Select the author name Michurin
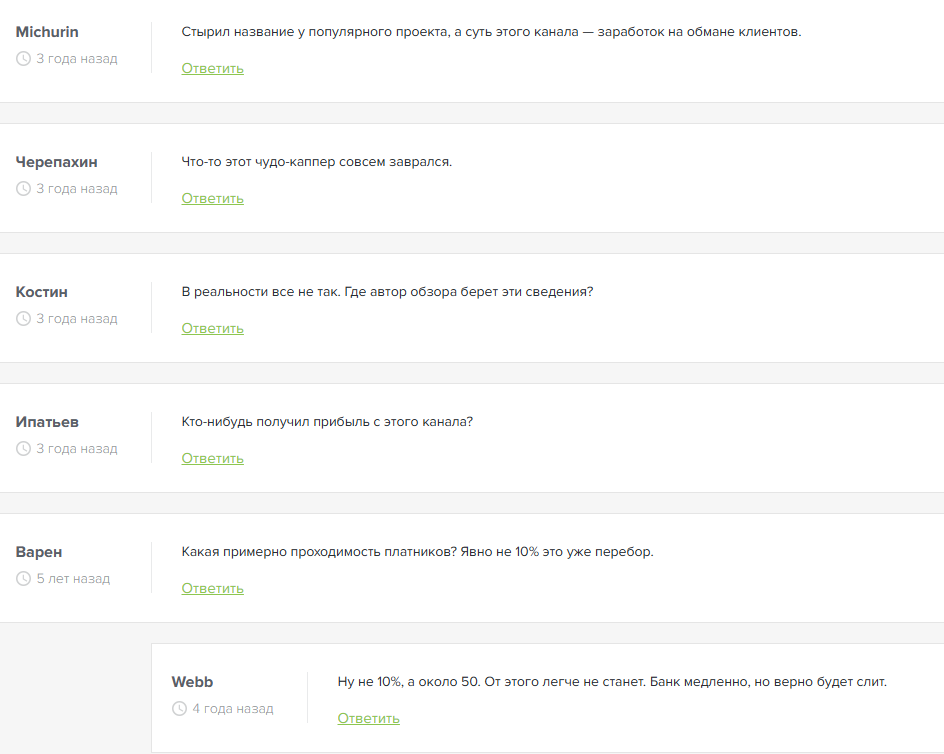 [x=47, y=32]
